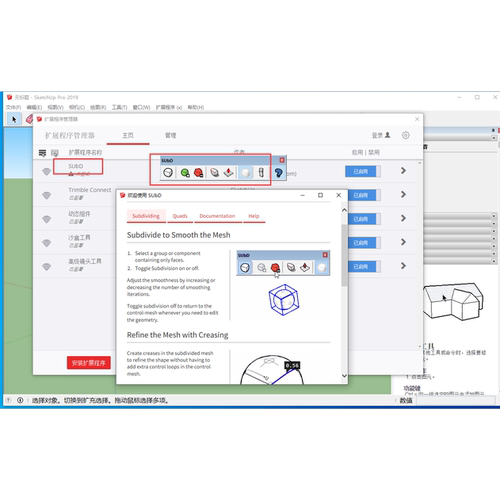Image resolution: width=500 pixels, height=500 pixels.
Task: Open the 视图(V) menu
Action: (x=55, y=107)
